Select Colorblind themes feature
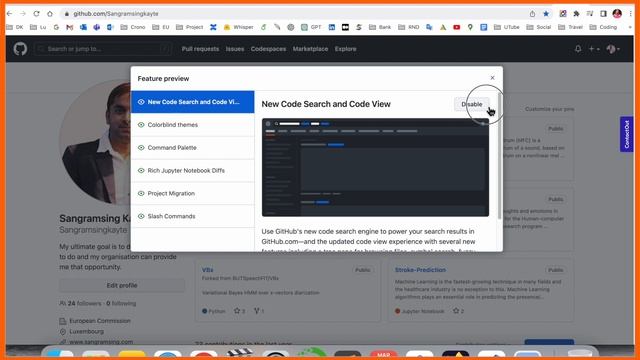This screenshot has width=640, height=360. coord(193,125)
